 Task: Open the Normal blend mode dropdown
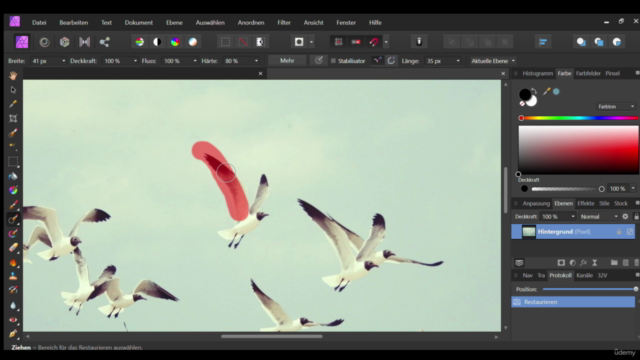point(598,216)
